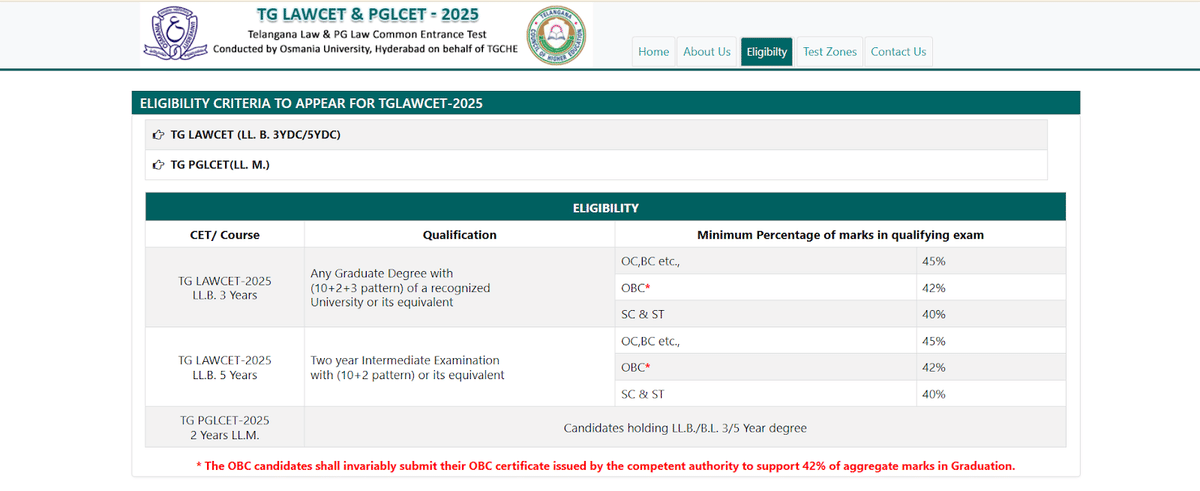Expand TG PGLCET(LL. M.) section
1200x491 pixels.
point(596,164)
